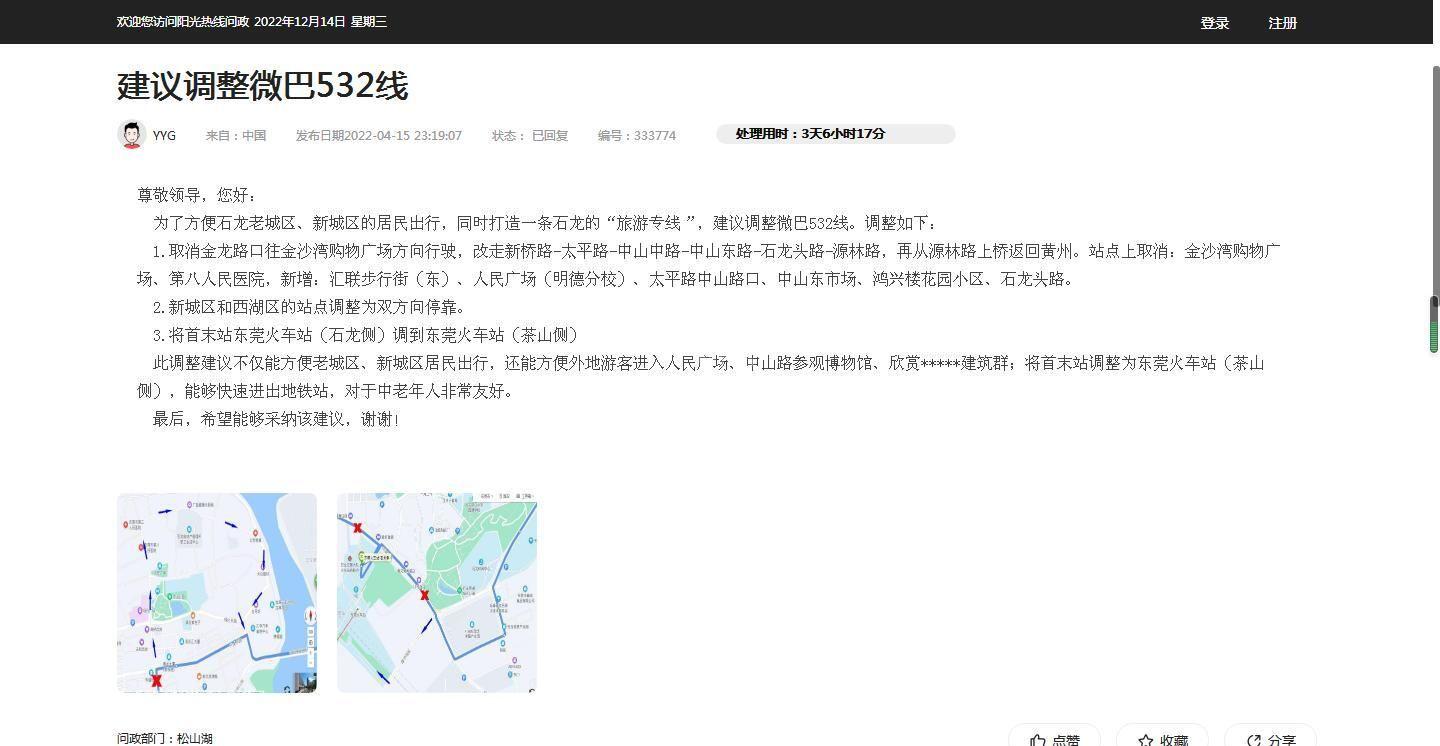Click the 来自：中国 origin label
The width and height of the screenshot is (1440, 746).
point(236,136)
